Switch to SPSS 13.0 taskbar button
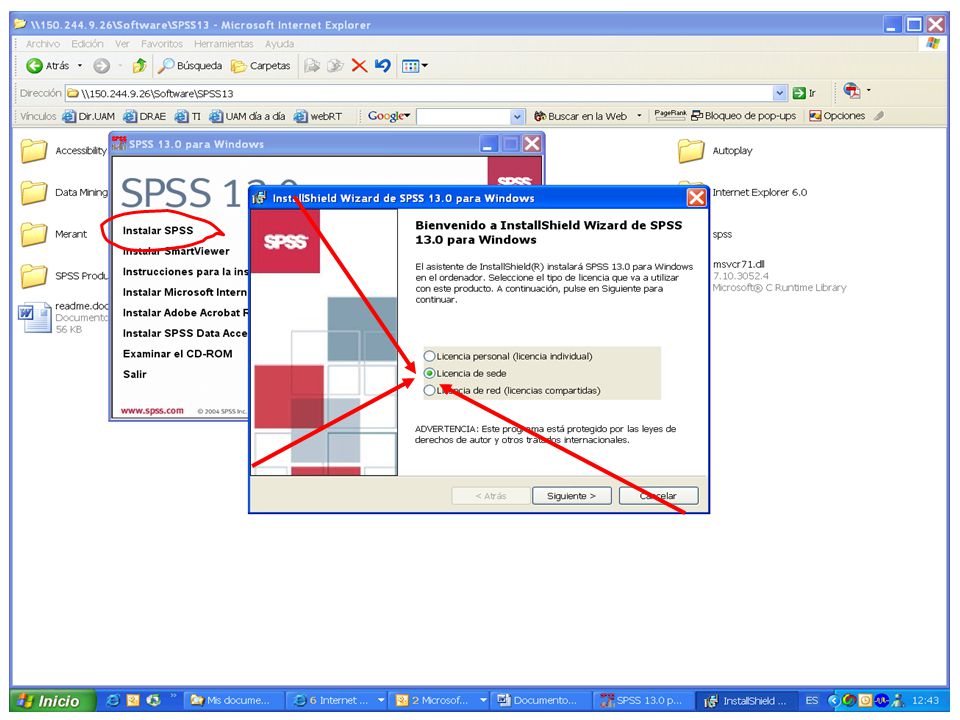This screenshot has height=720, width=960. 645,700
